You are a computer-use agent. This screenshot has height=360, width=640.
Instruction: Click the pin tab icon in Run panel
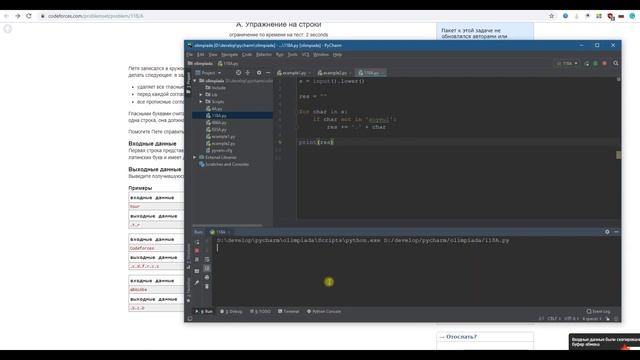click(197, 282)
